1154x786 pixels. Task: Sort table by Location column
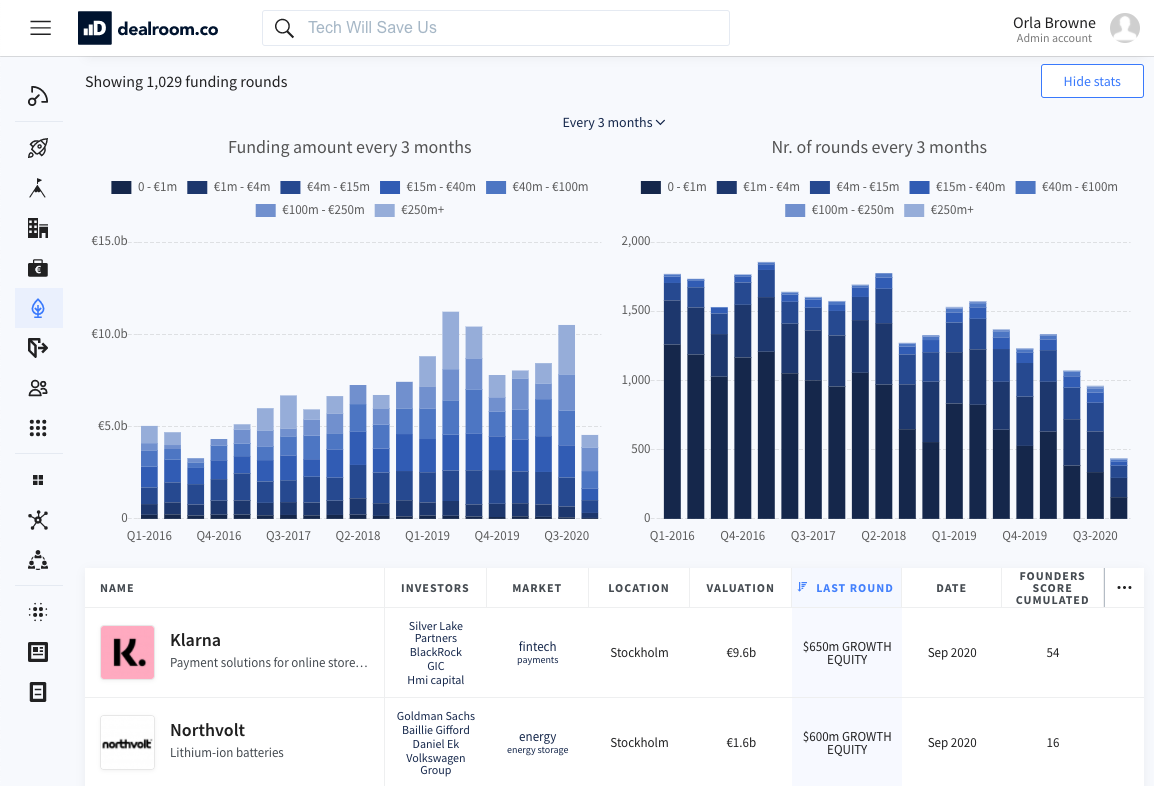pos(639,588)
